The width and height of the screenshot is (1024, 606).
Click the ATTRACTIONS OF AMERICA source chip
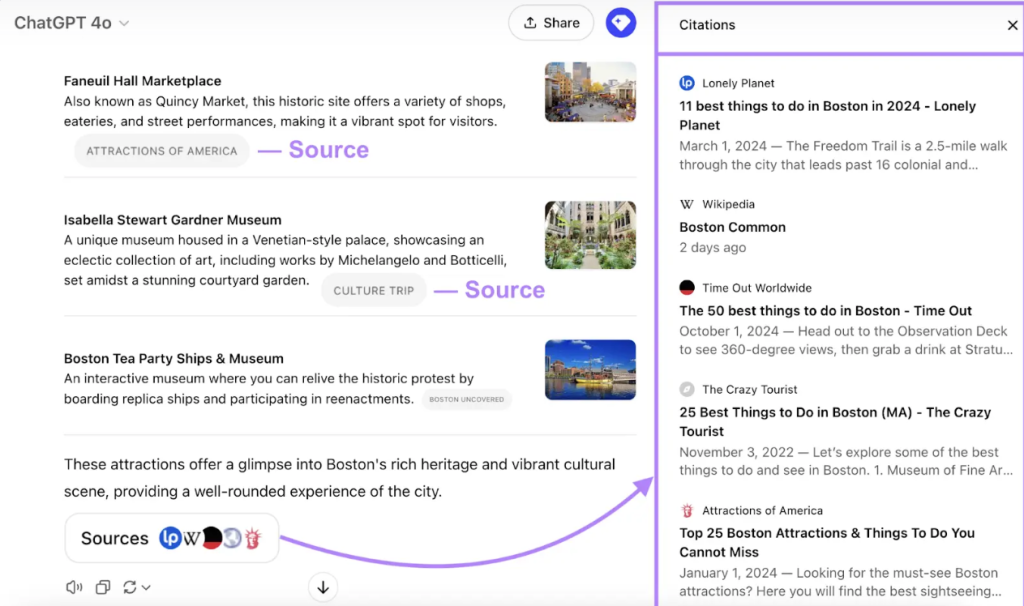point(161,151)
